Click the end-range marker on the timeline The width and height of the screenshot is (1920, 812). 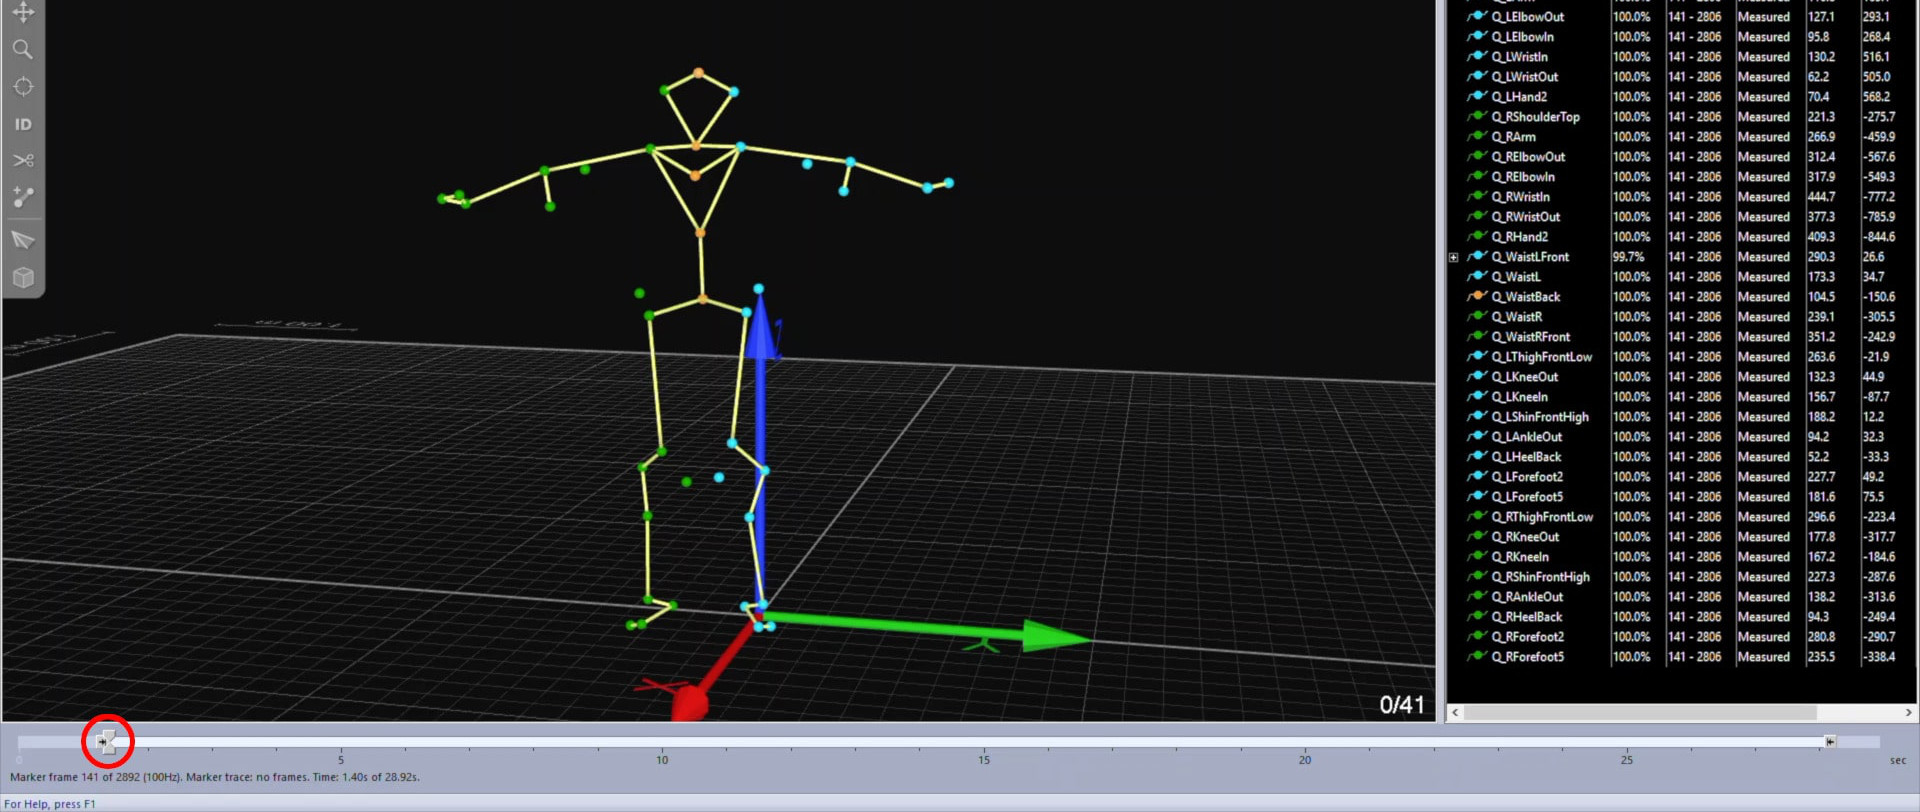tap(1829, 741)
